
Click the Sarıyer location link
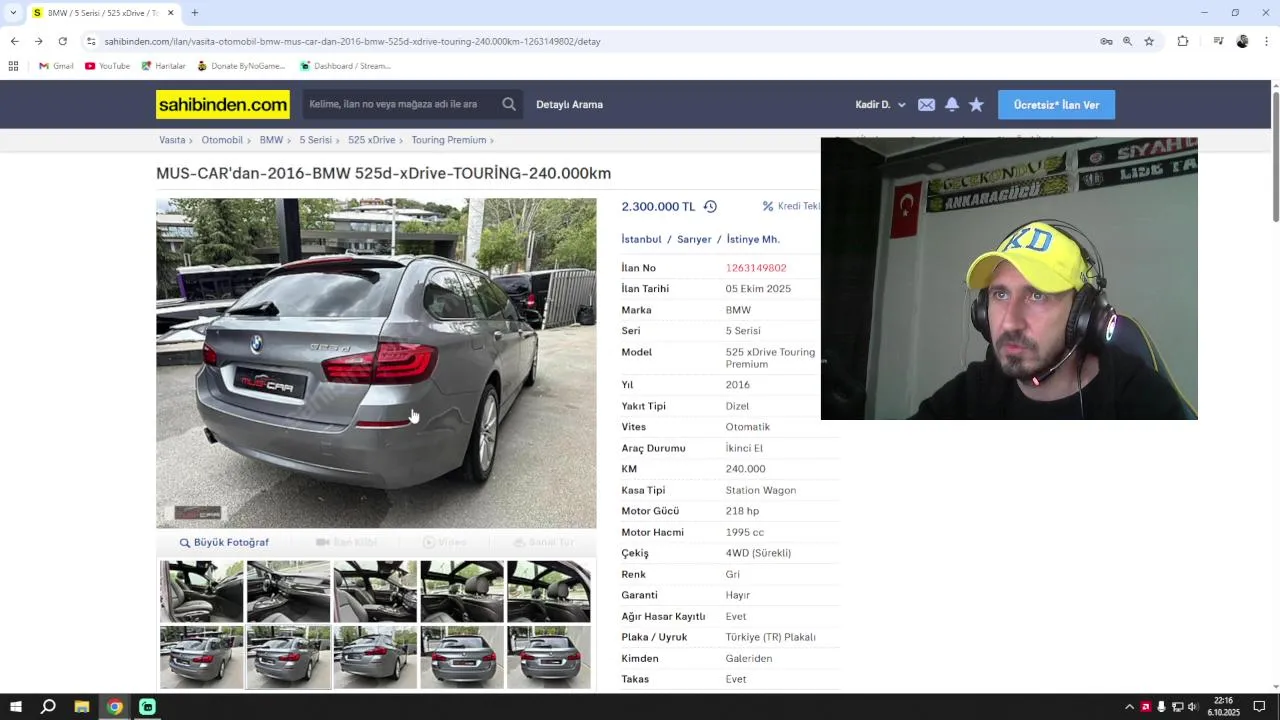coord(694,239)
